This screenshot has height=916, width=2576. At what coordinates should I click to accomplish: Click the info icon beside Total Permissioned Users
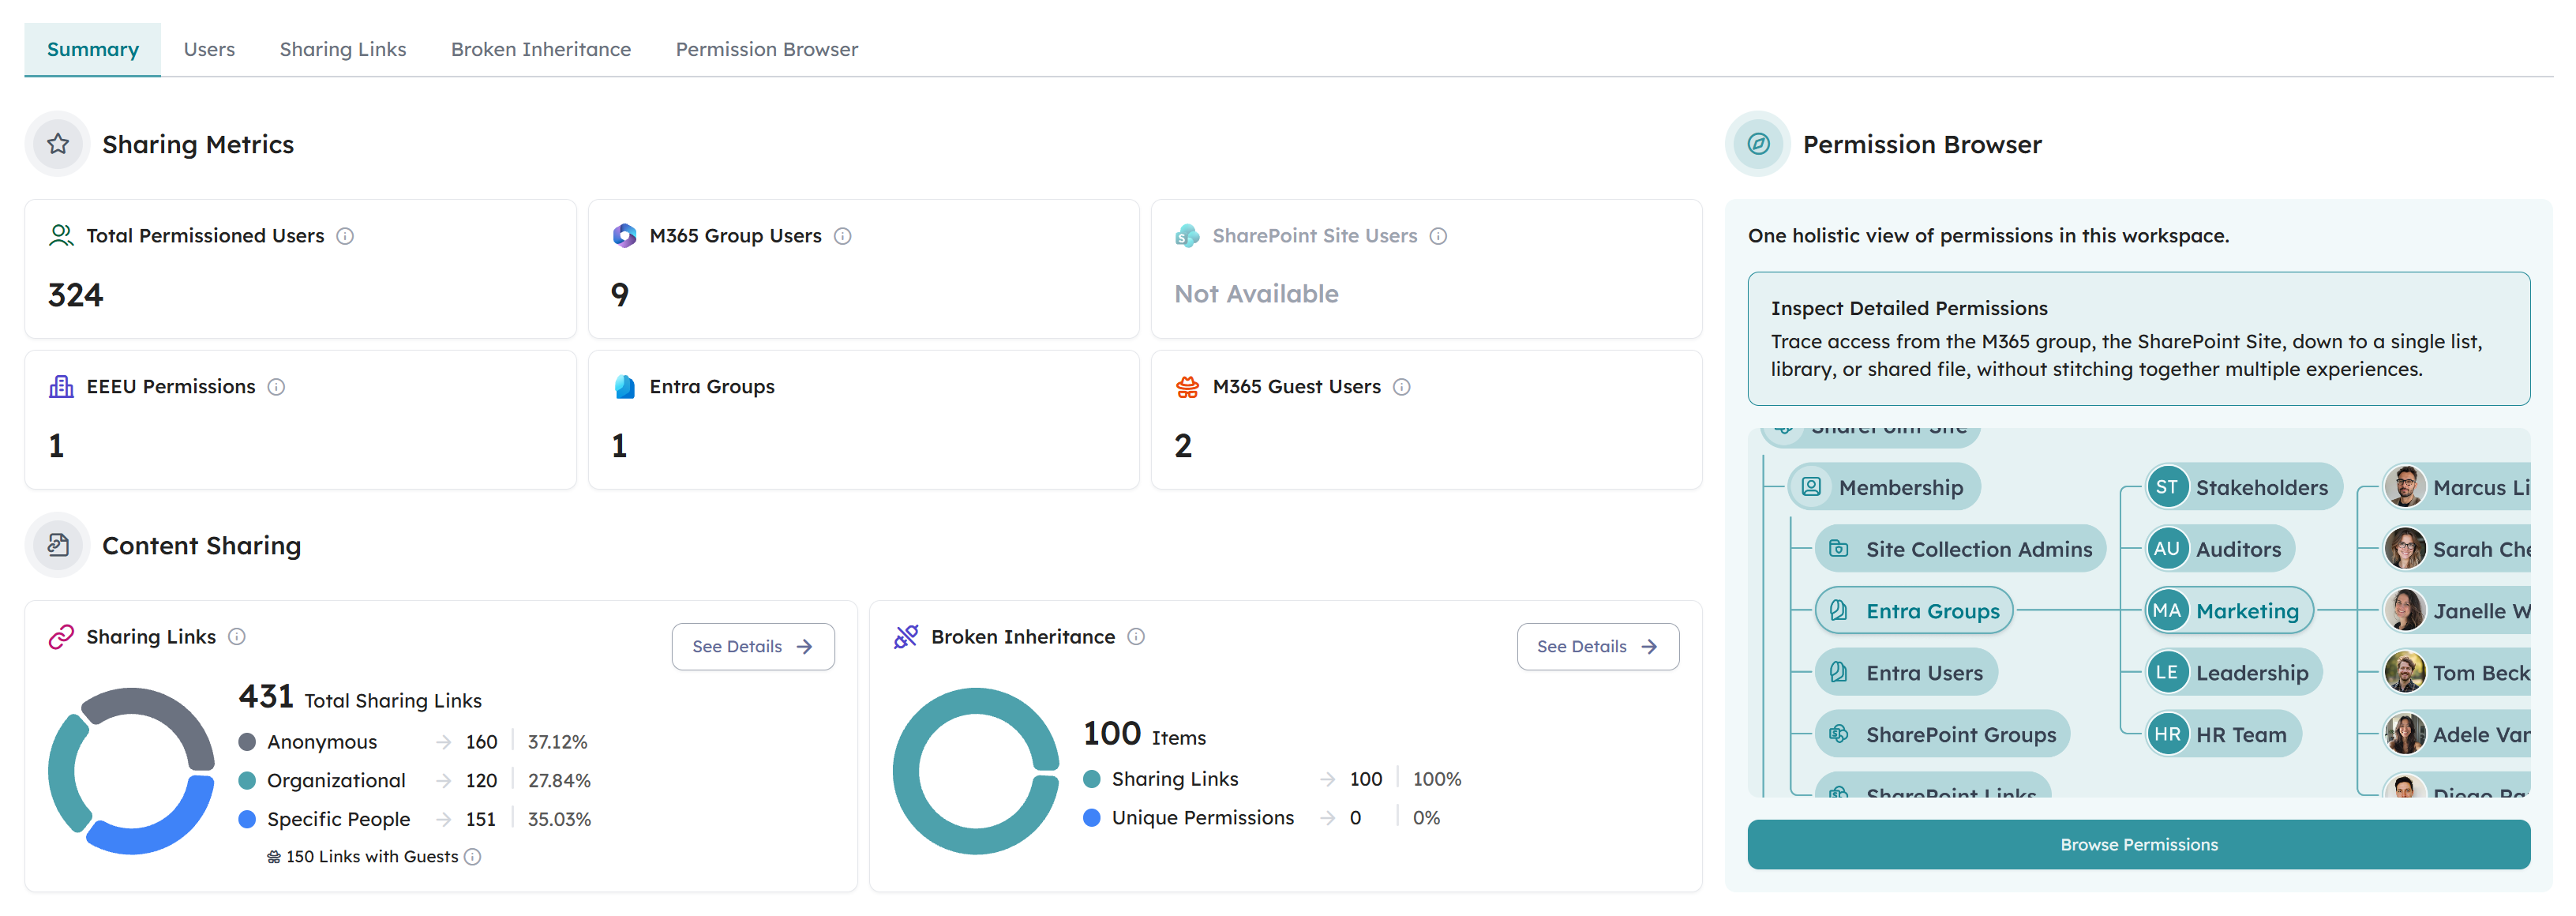pos(345,236)
